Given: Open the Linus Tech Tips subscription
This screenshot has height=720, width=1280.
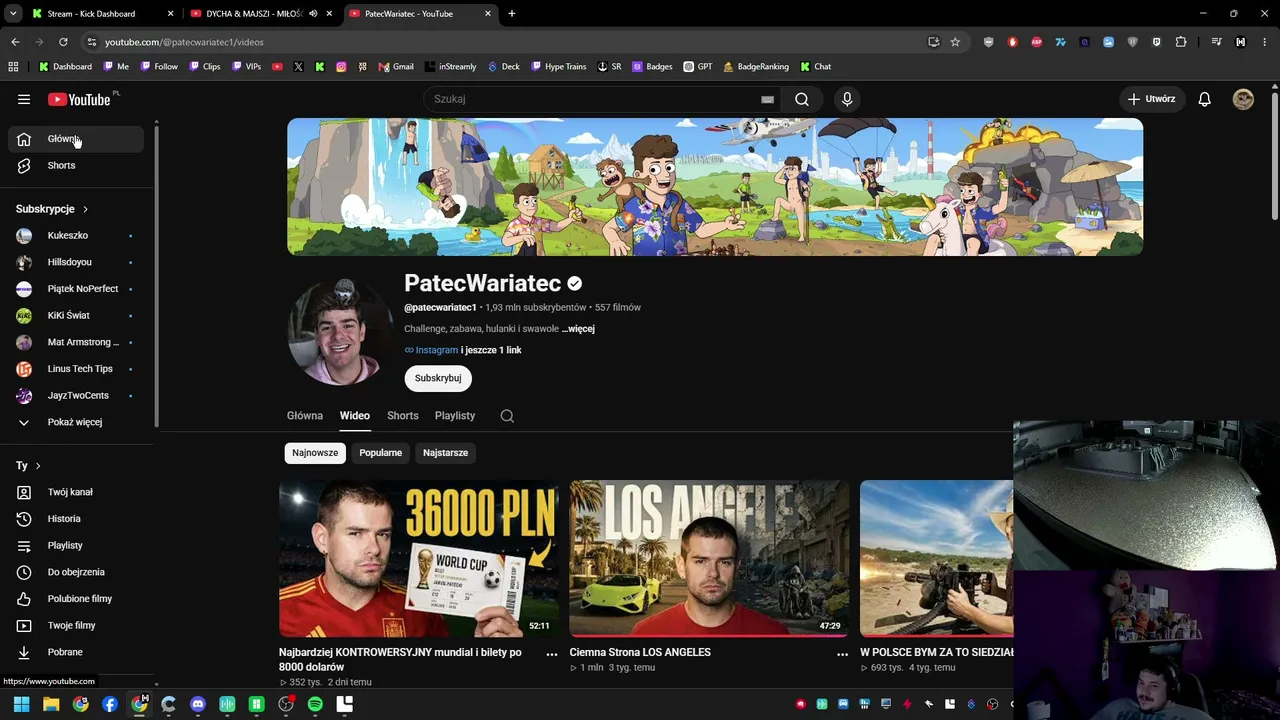Looking at the screenshot, I should click(76, 369).
